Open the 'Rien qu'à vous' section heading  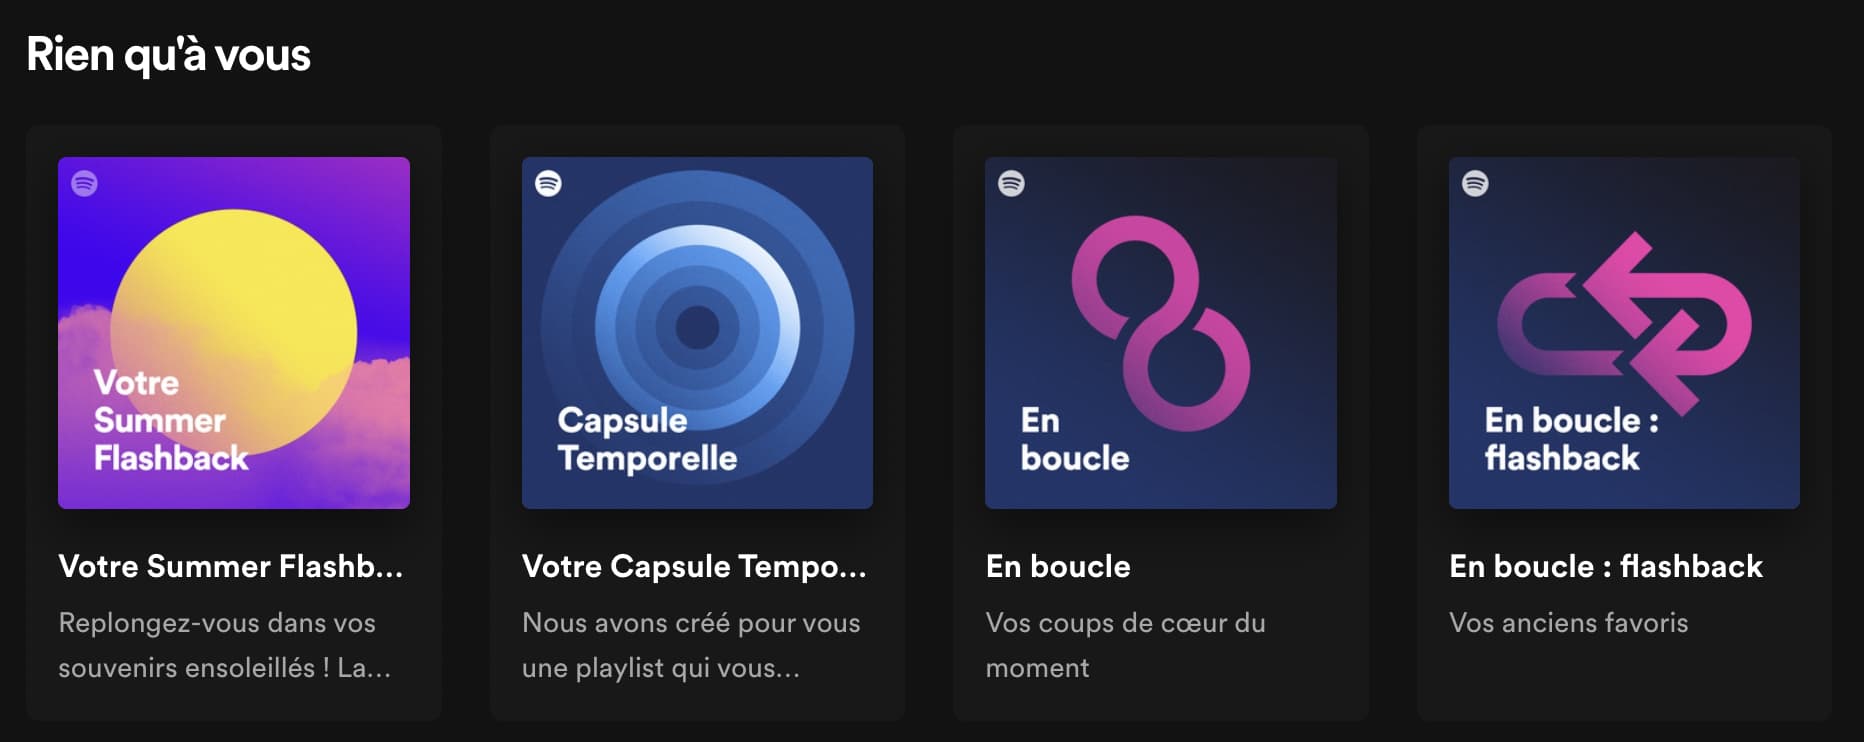(x=169, y=55)
